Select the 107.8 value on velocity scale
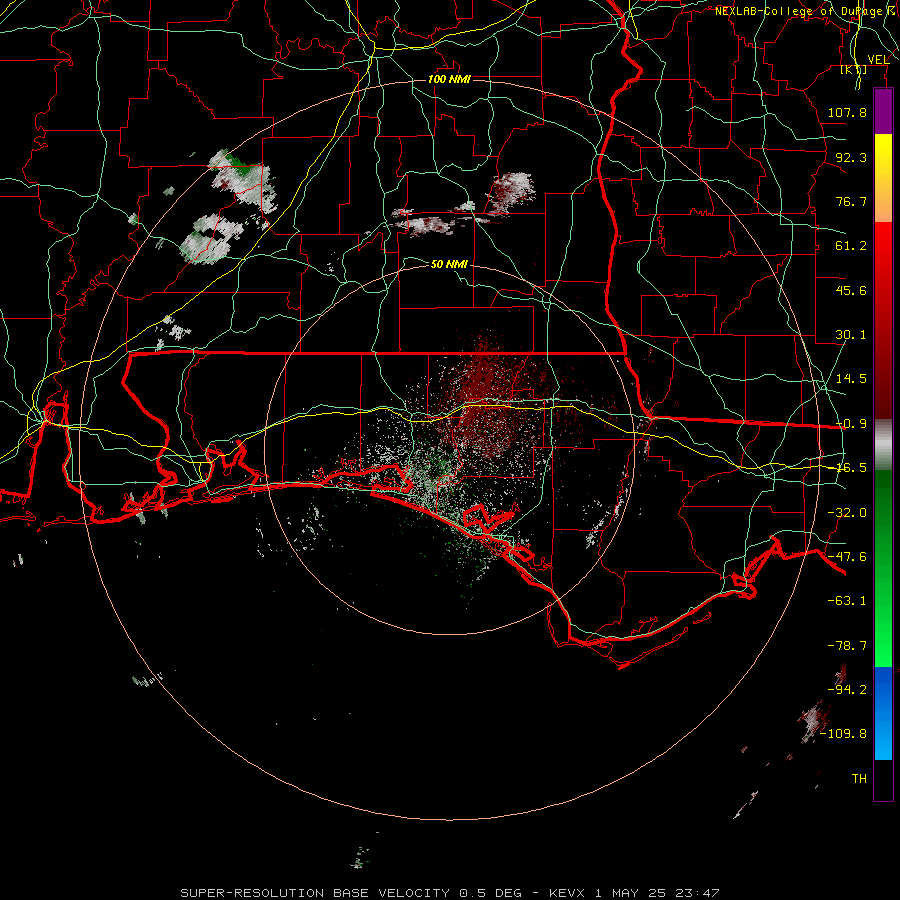The image size is (900, 900). click(847, 112)
